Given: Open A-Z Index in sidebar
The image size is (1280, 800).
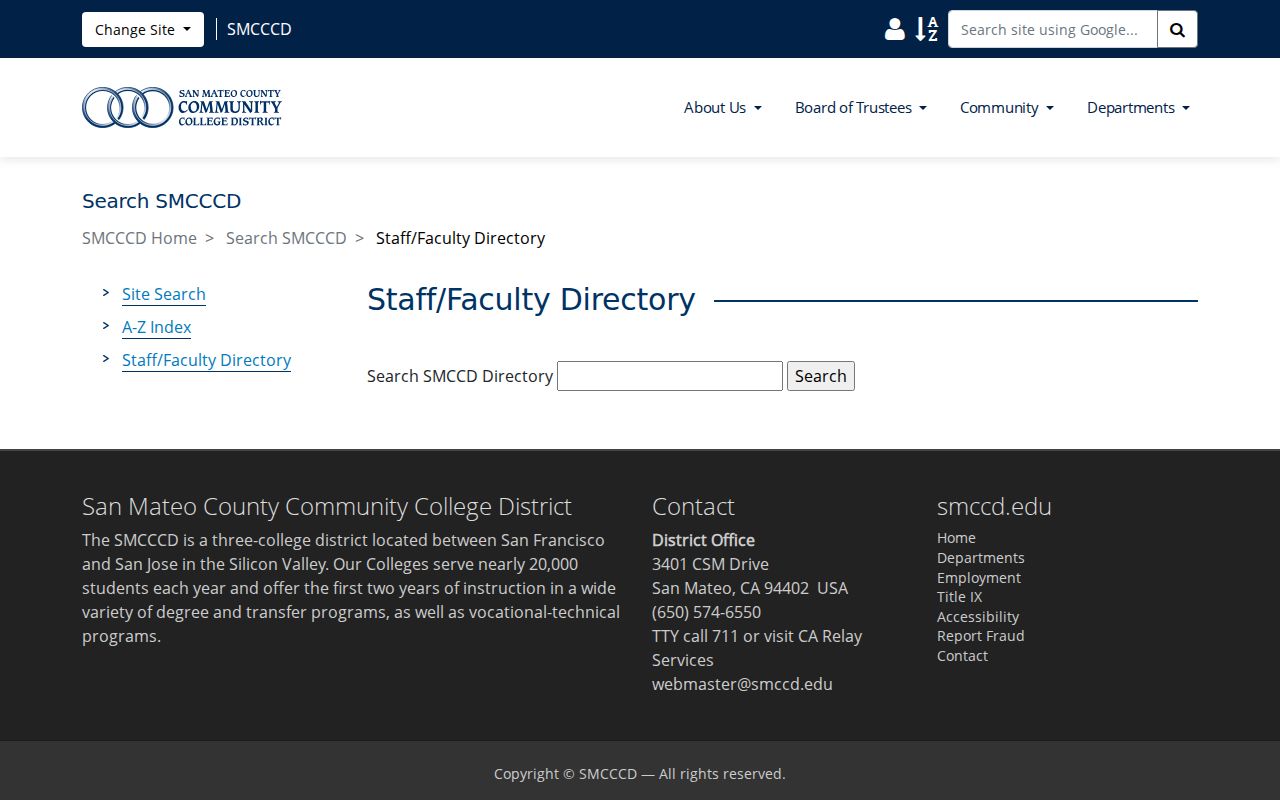Looking at the screenshot, I should click(x=156, y=327).
